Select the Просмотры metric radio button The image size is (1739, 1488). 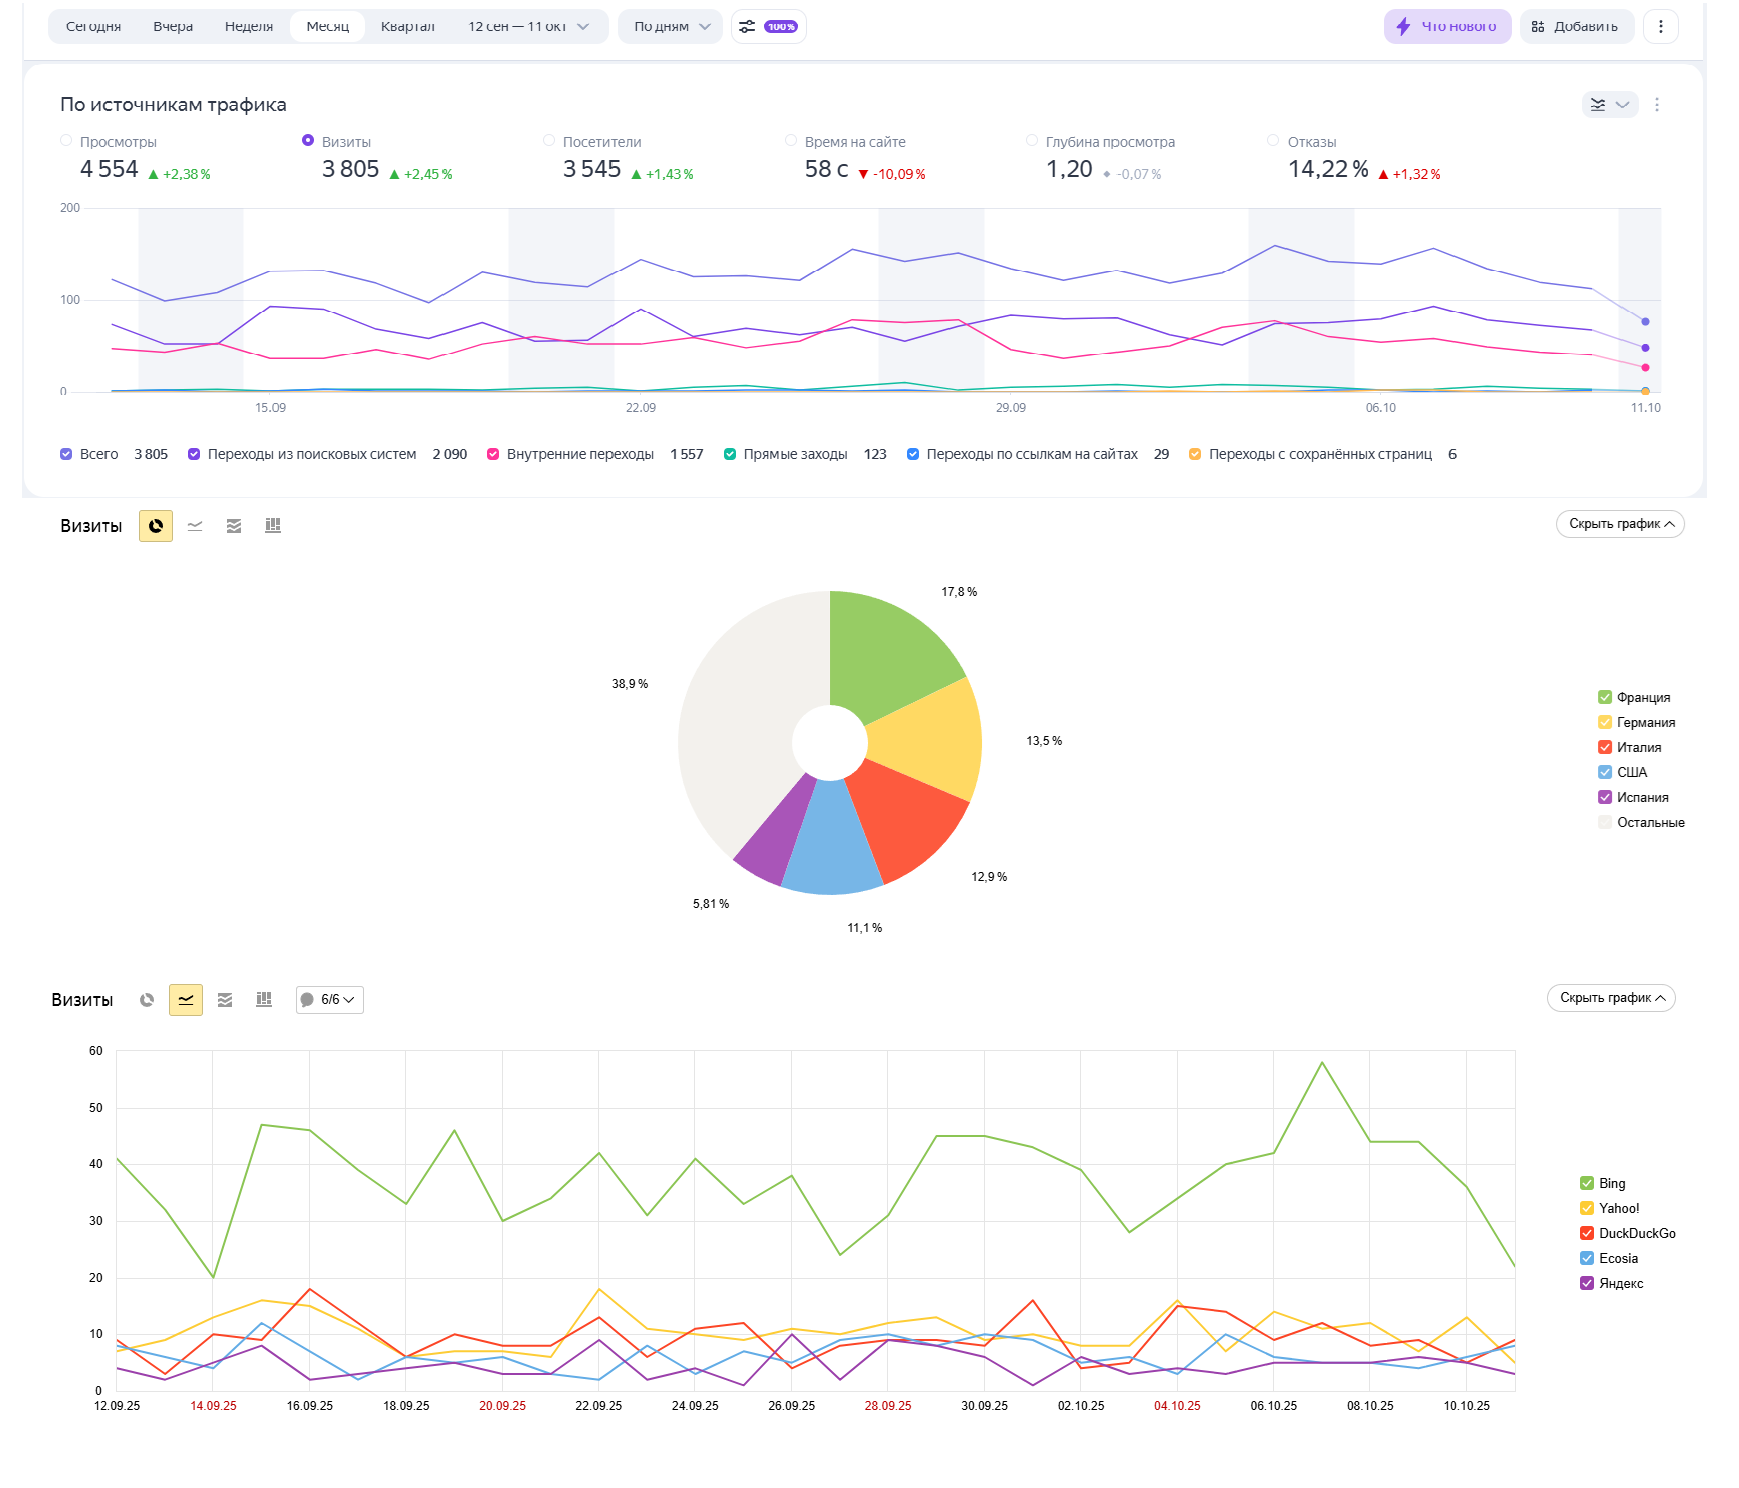66,141
